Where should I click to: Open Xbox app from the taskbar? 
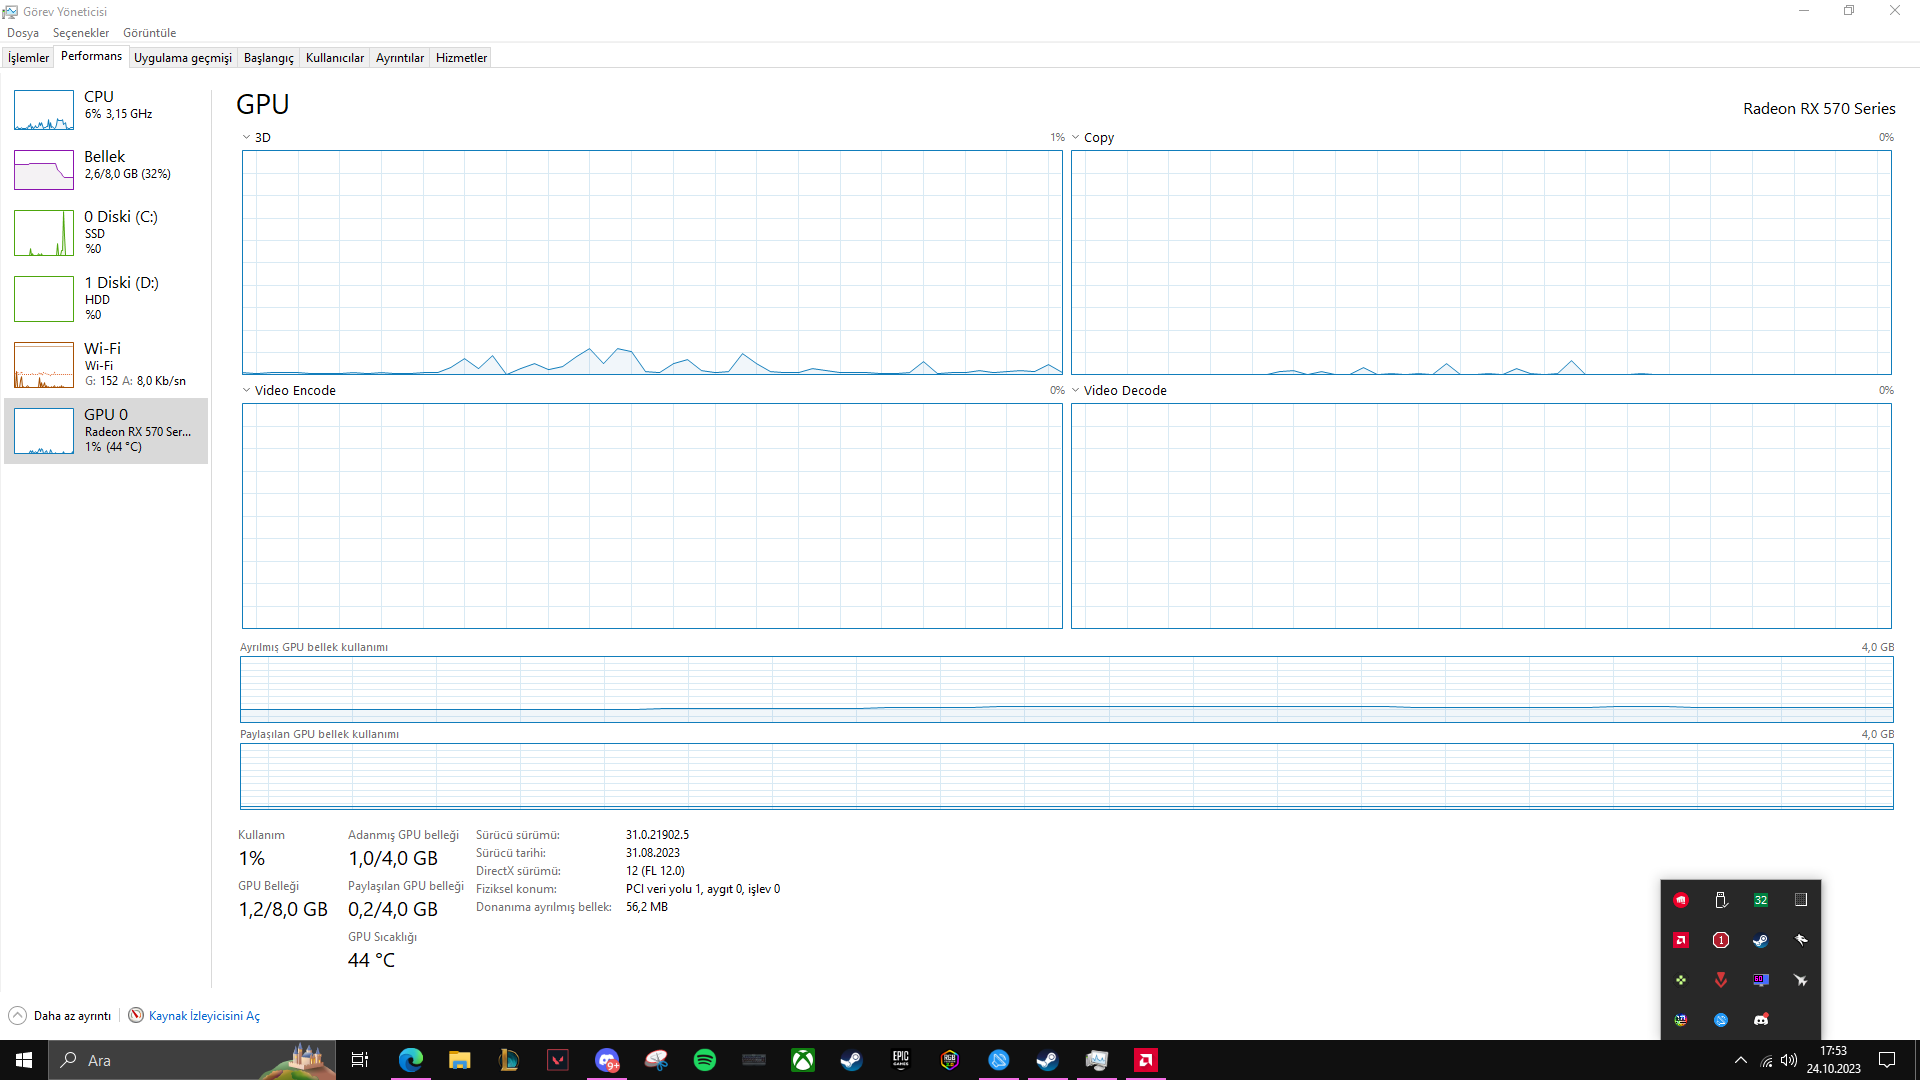803,1060
